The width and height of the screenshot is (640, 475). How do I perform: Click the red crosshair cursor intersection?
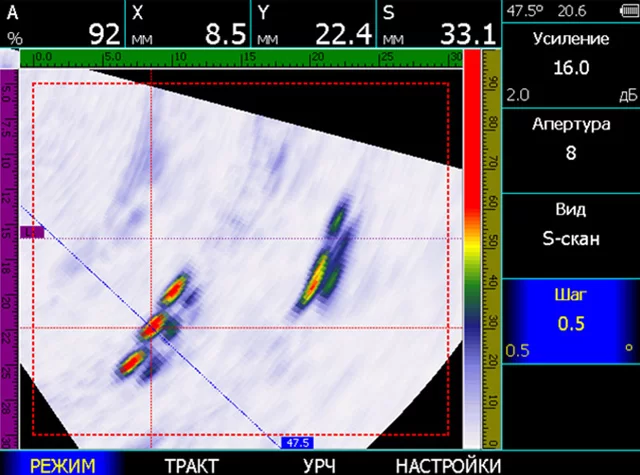[x=151, y=327]
